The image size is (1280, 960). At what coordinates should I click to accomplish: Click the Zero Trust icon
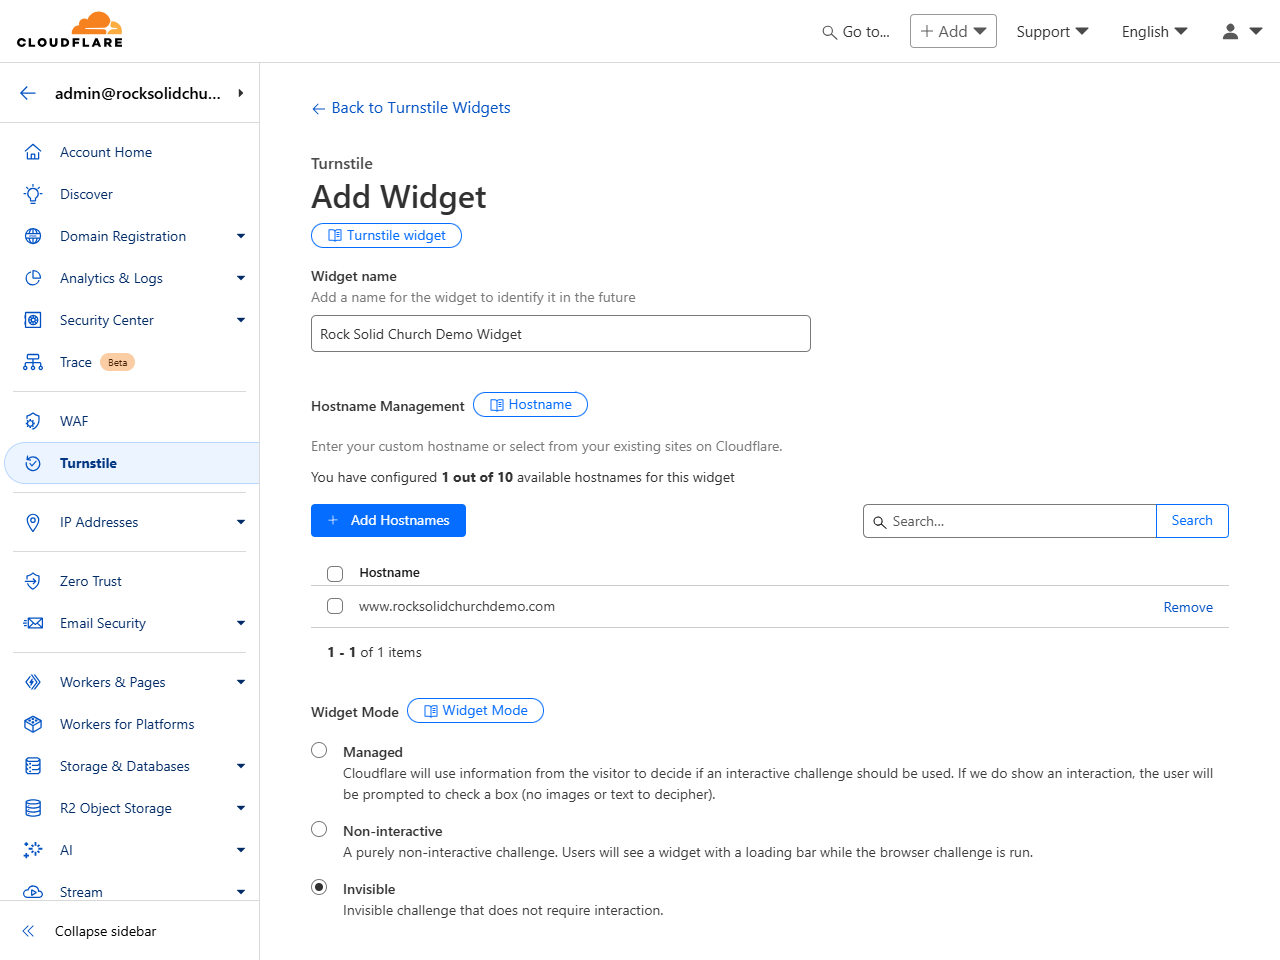[x=33, y=581]
